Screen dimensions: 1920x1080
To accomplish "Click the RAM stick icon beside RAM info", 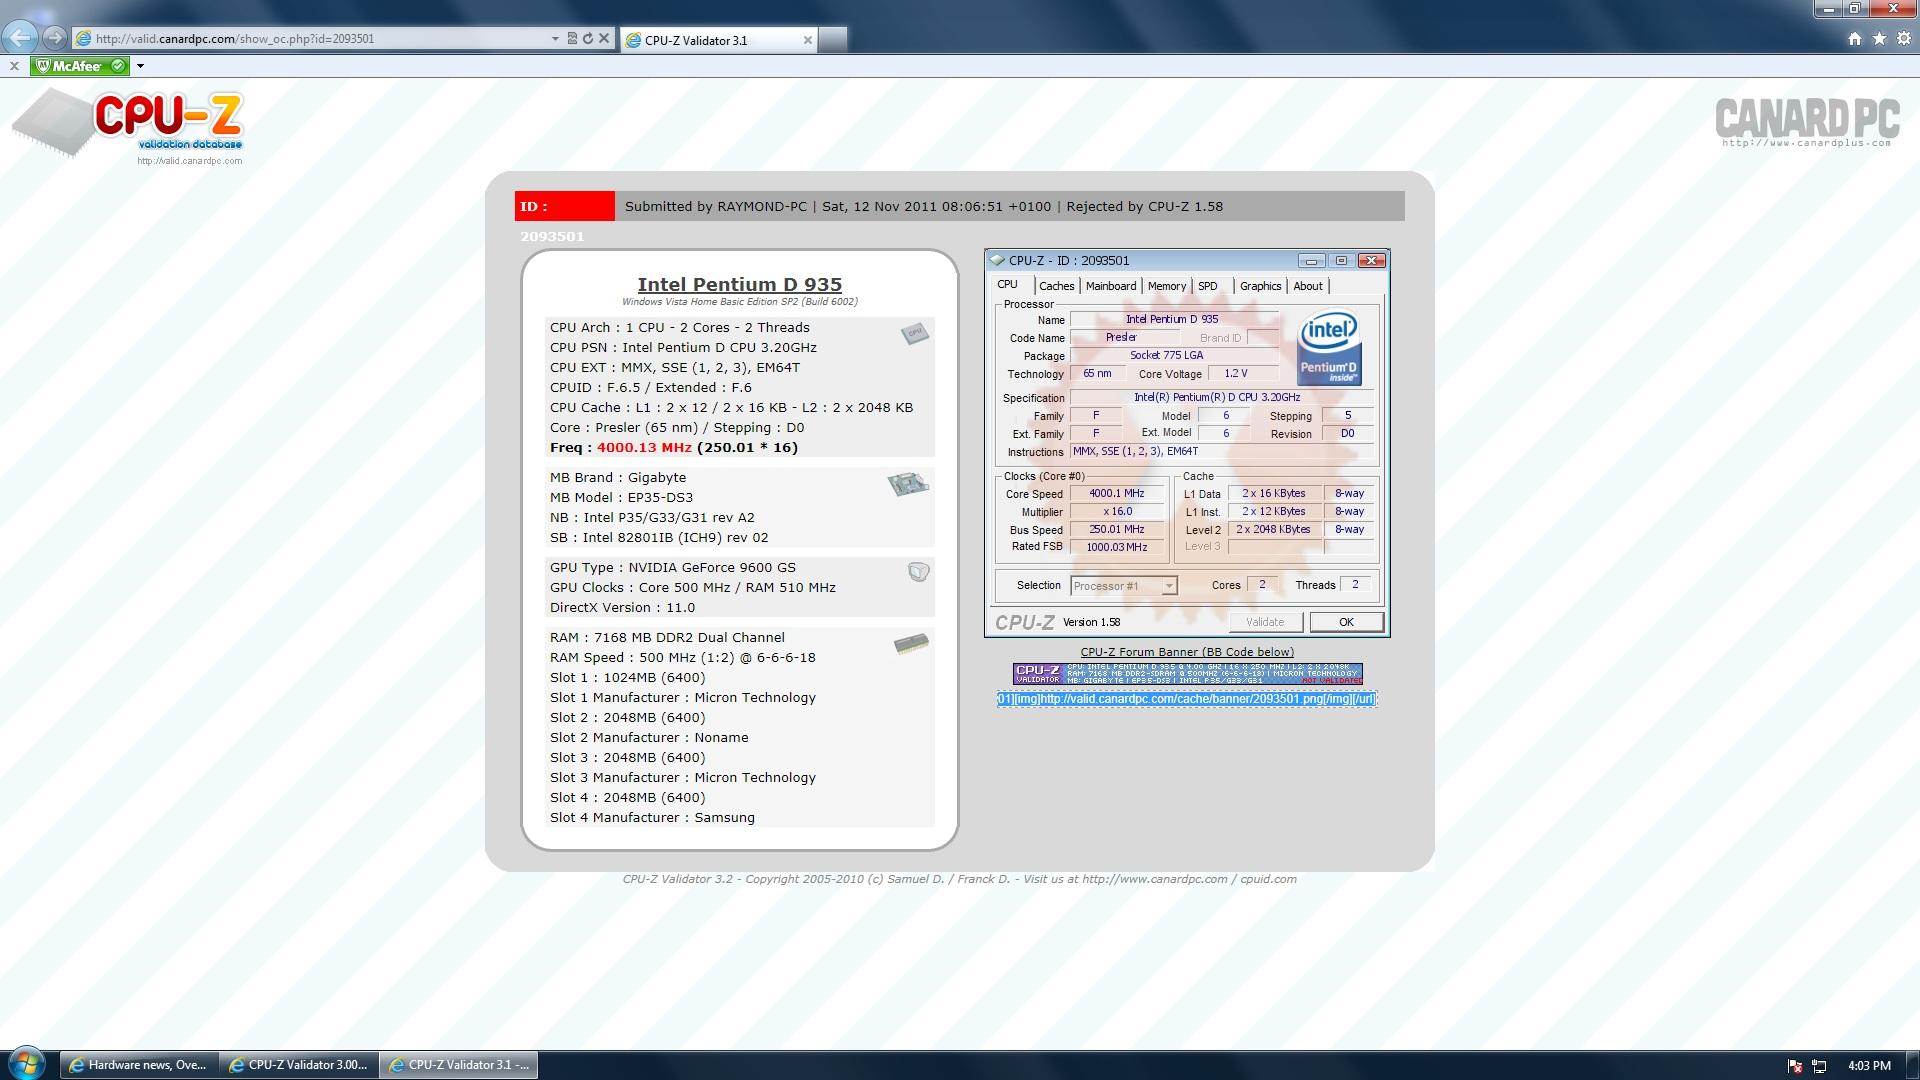I will (911, 643).
